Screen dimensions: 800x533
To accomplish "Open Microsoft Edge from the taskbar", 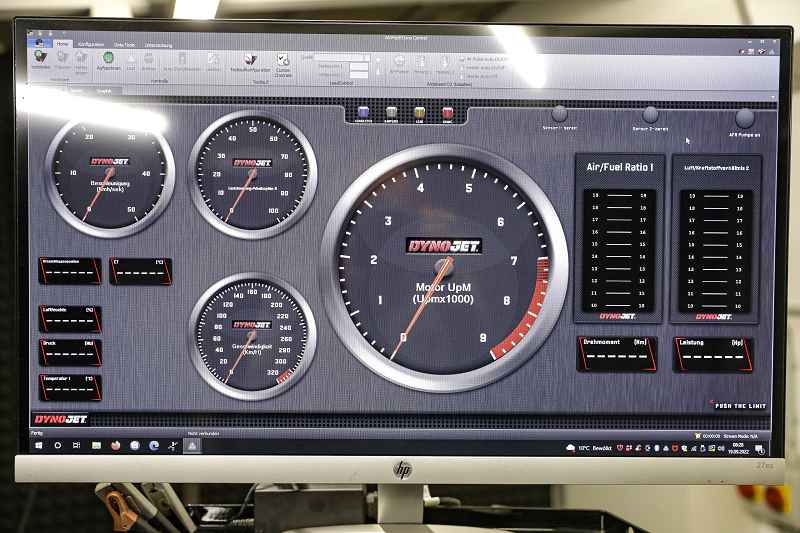I will coord(154,446).
